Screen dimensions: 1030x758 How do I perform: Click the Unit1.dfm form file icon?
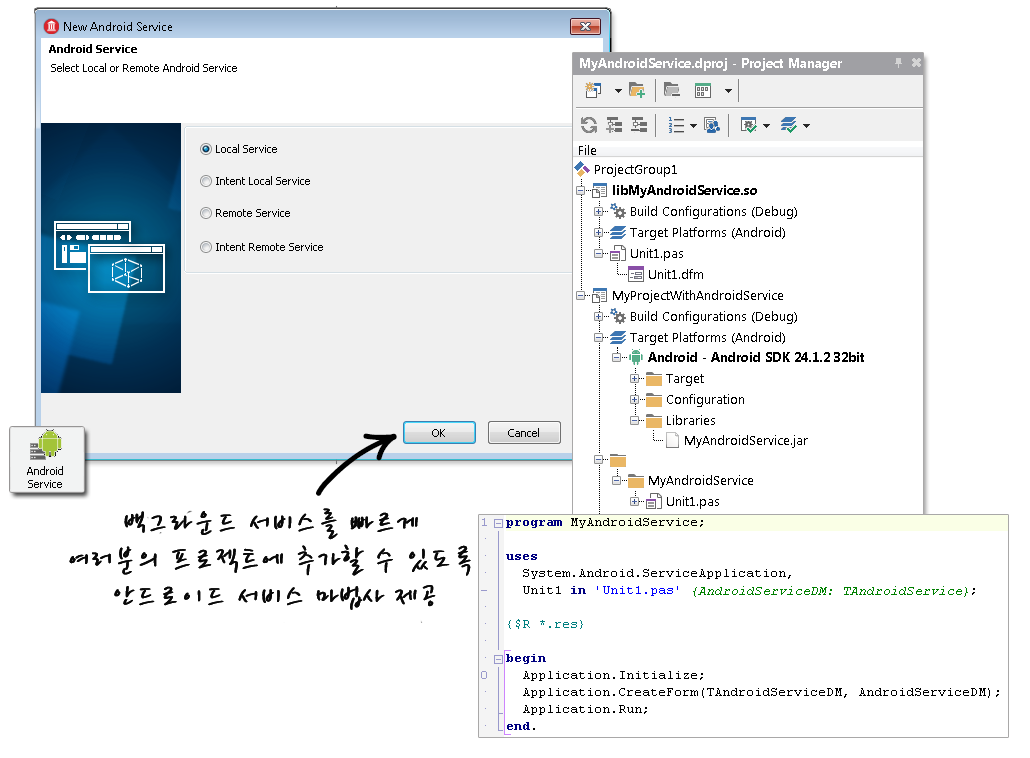[636, 274]
